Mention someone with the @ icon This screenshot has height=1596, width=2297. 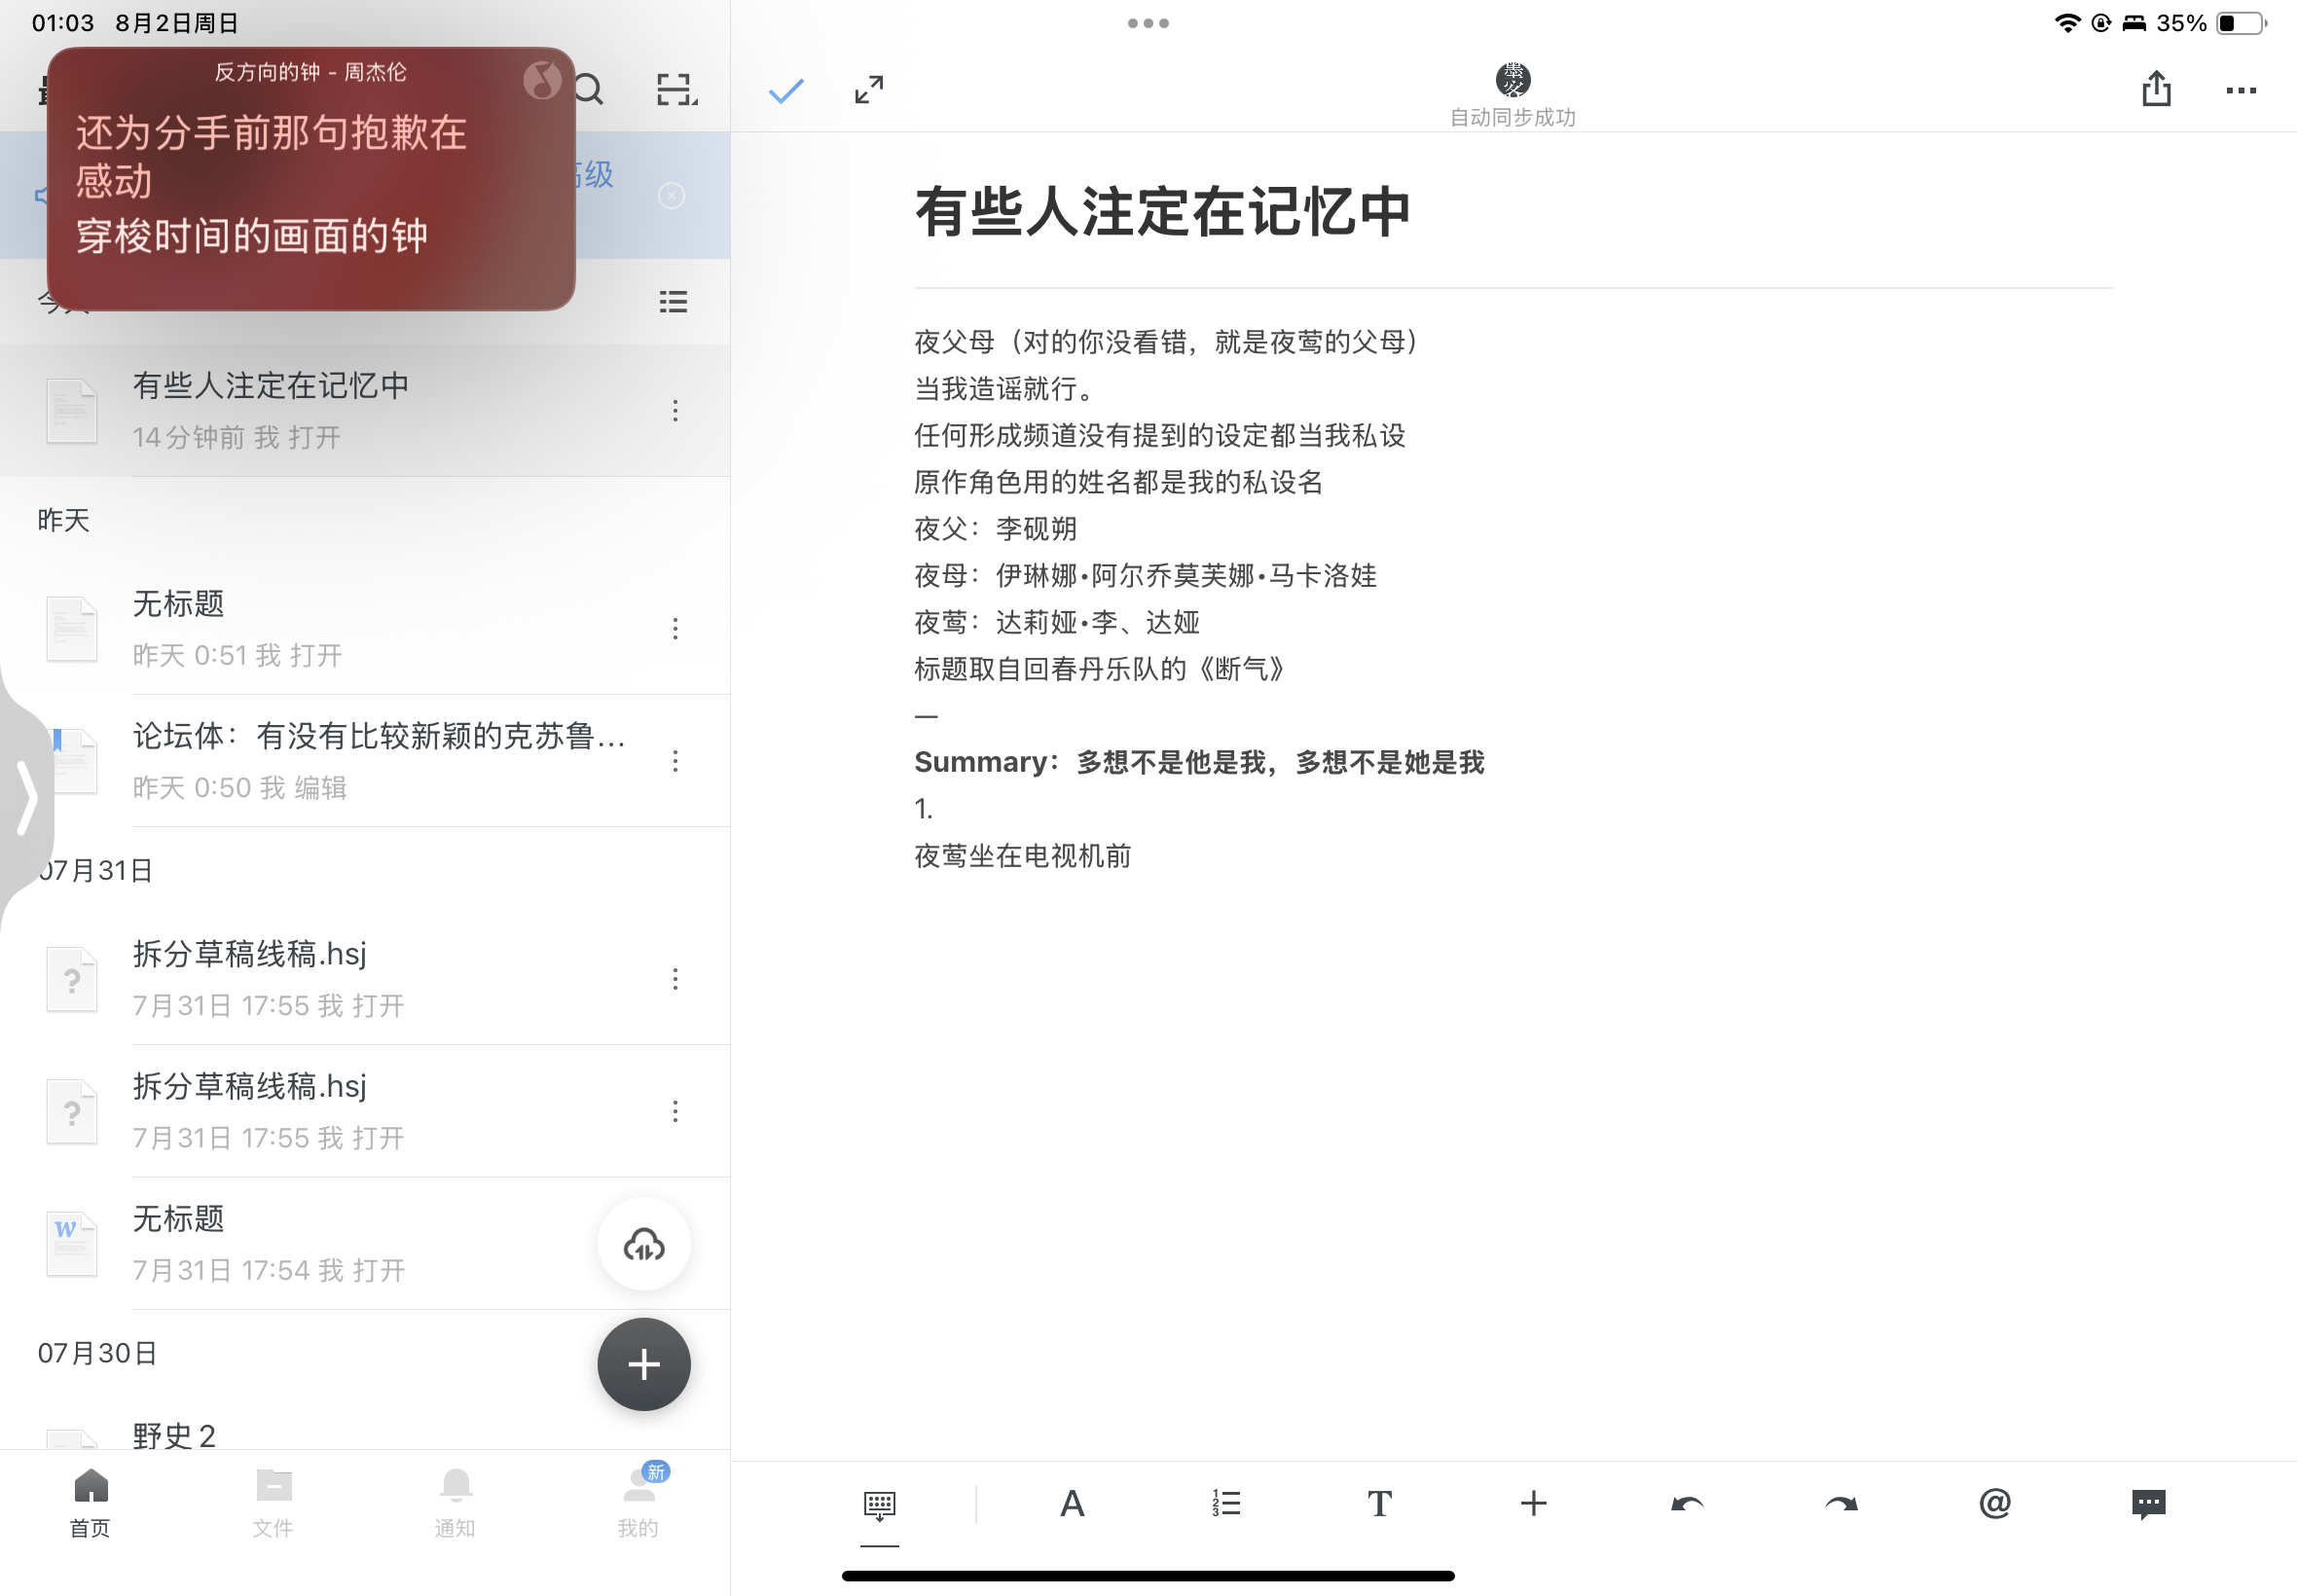coord(1994,1503)
